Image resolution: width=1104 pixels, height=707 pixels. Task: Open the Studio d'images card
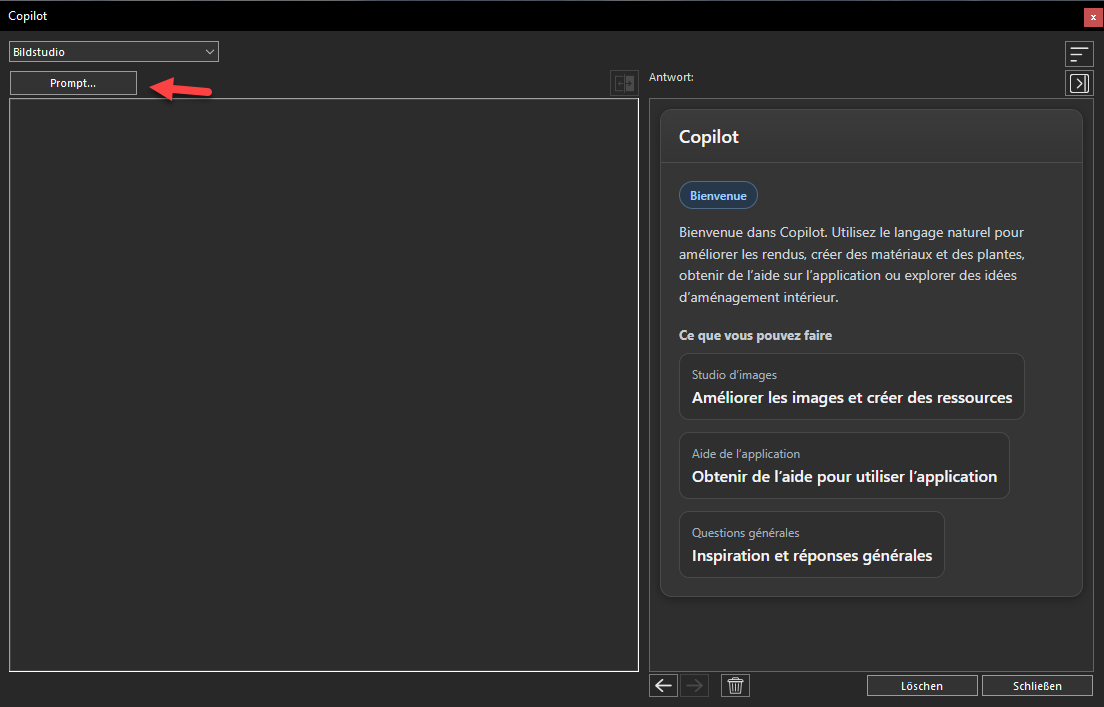point(851,387)
